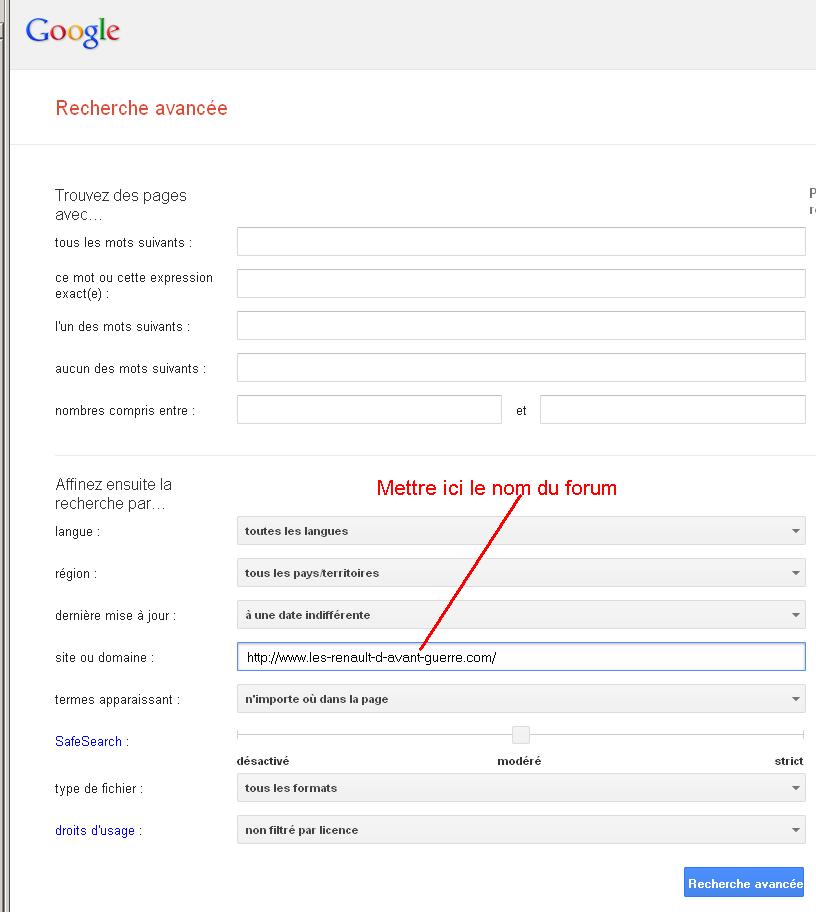Set SafeSearch to 'strict'
Screen dimensions: 816x912
(x=789, y=761)
